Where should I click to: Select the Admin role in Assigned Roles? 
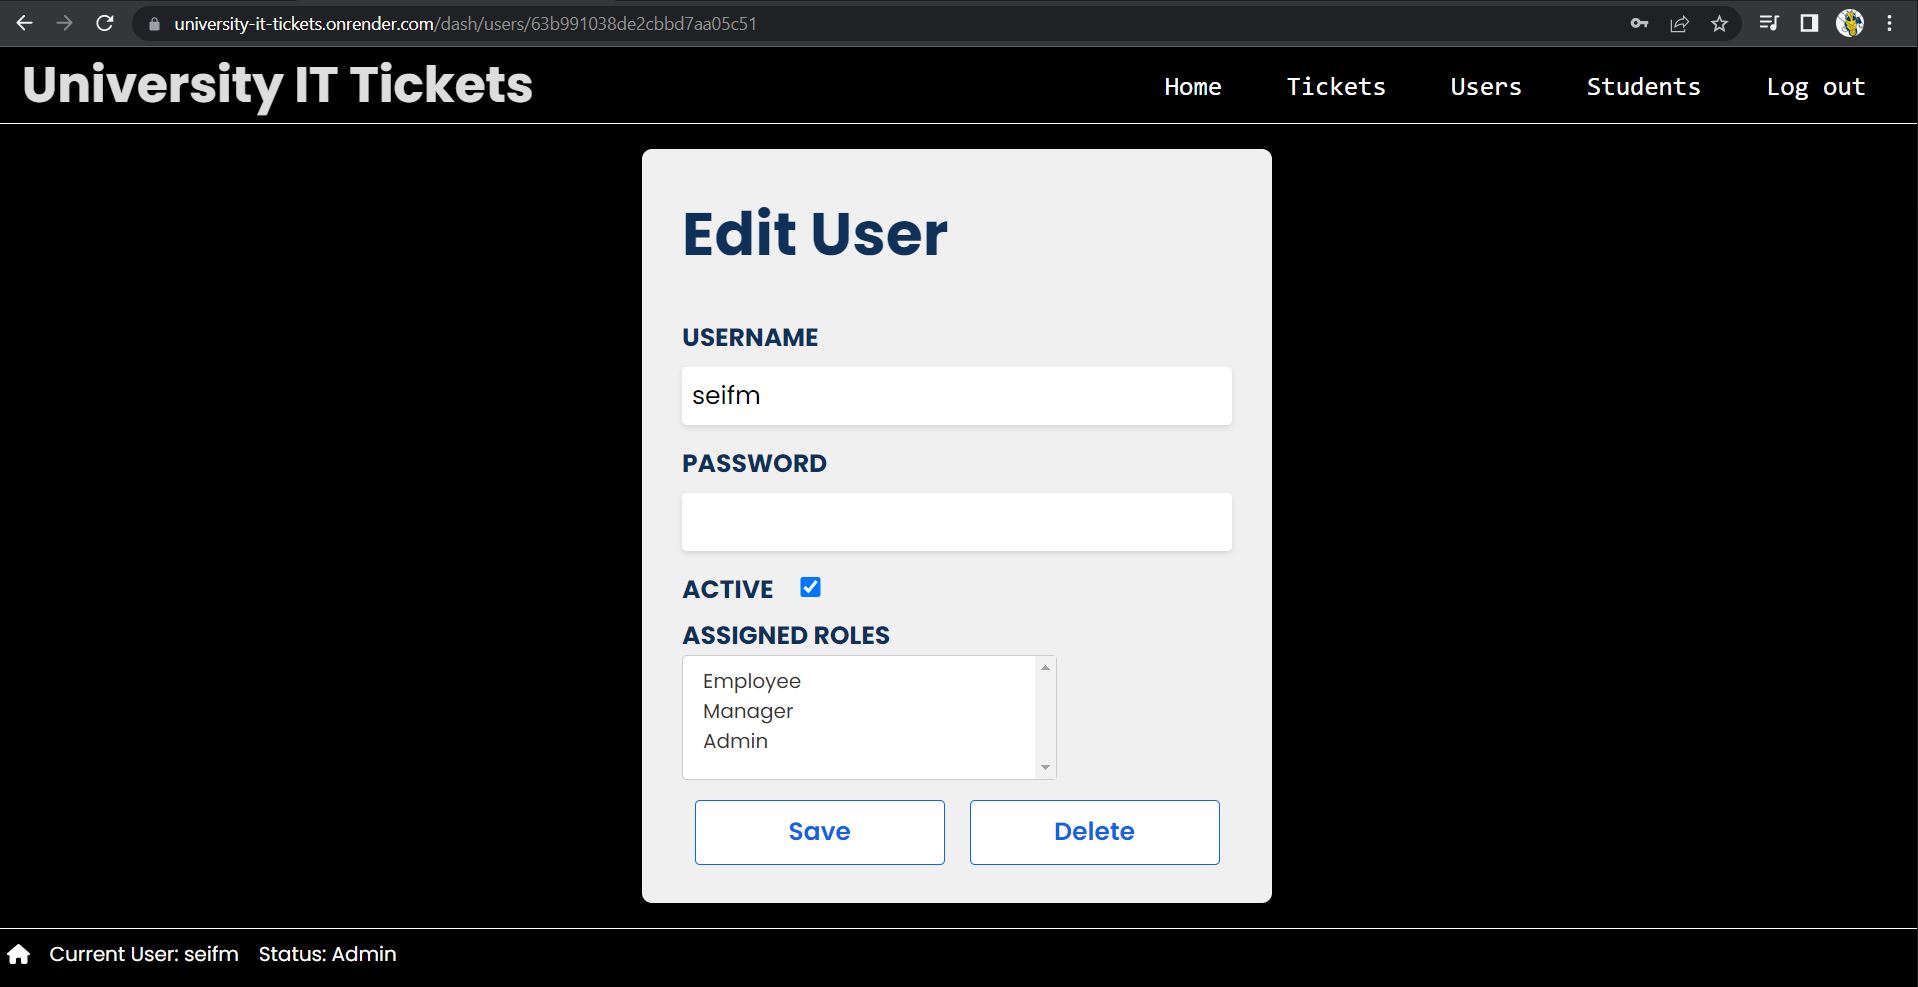(736, 741)
